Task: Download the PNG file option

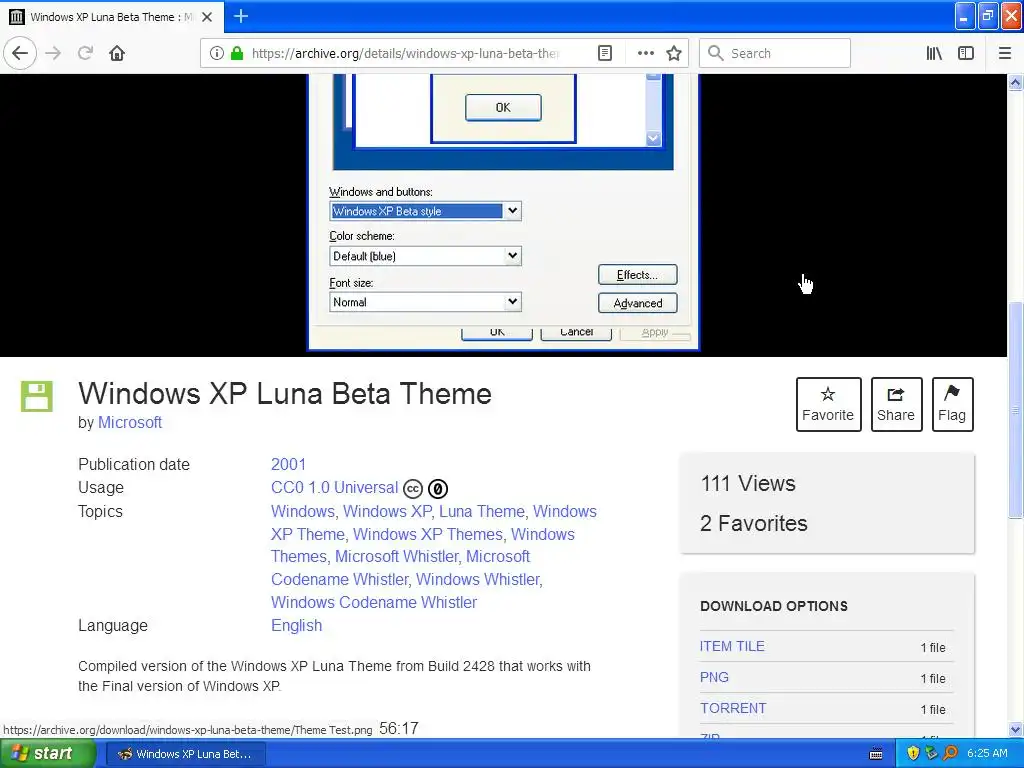Action: coord(714,677)
